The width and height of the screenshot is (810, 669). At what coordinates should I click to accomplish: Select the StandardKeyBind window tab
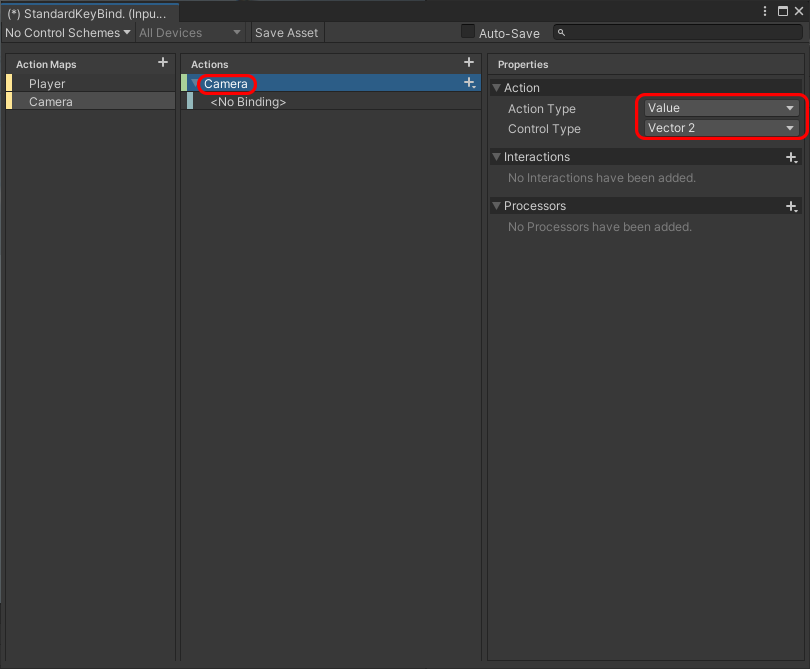(89, 14)
